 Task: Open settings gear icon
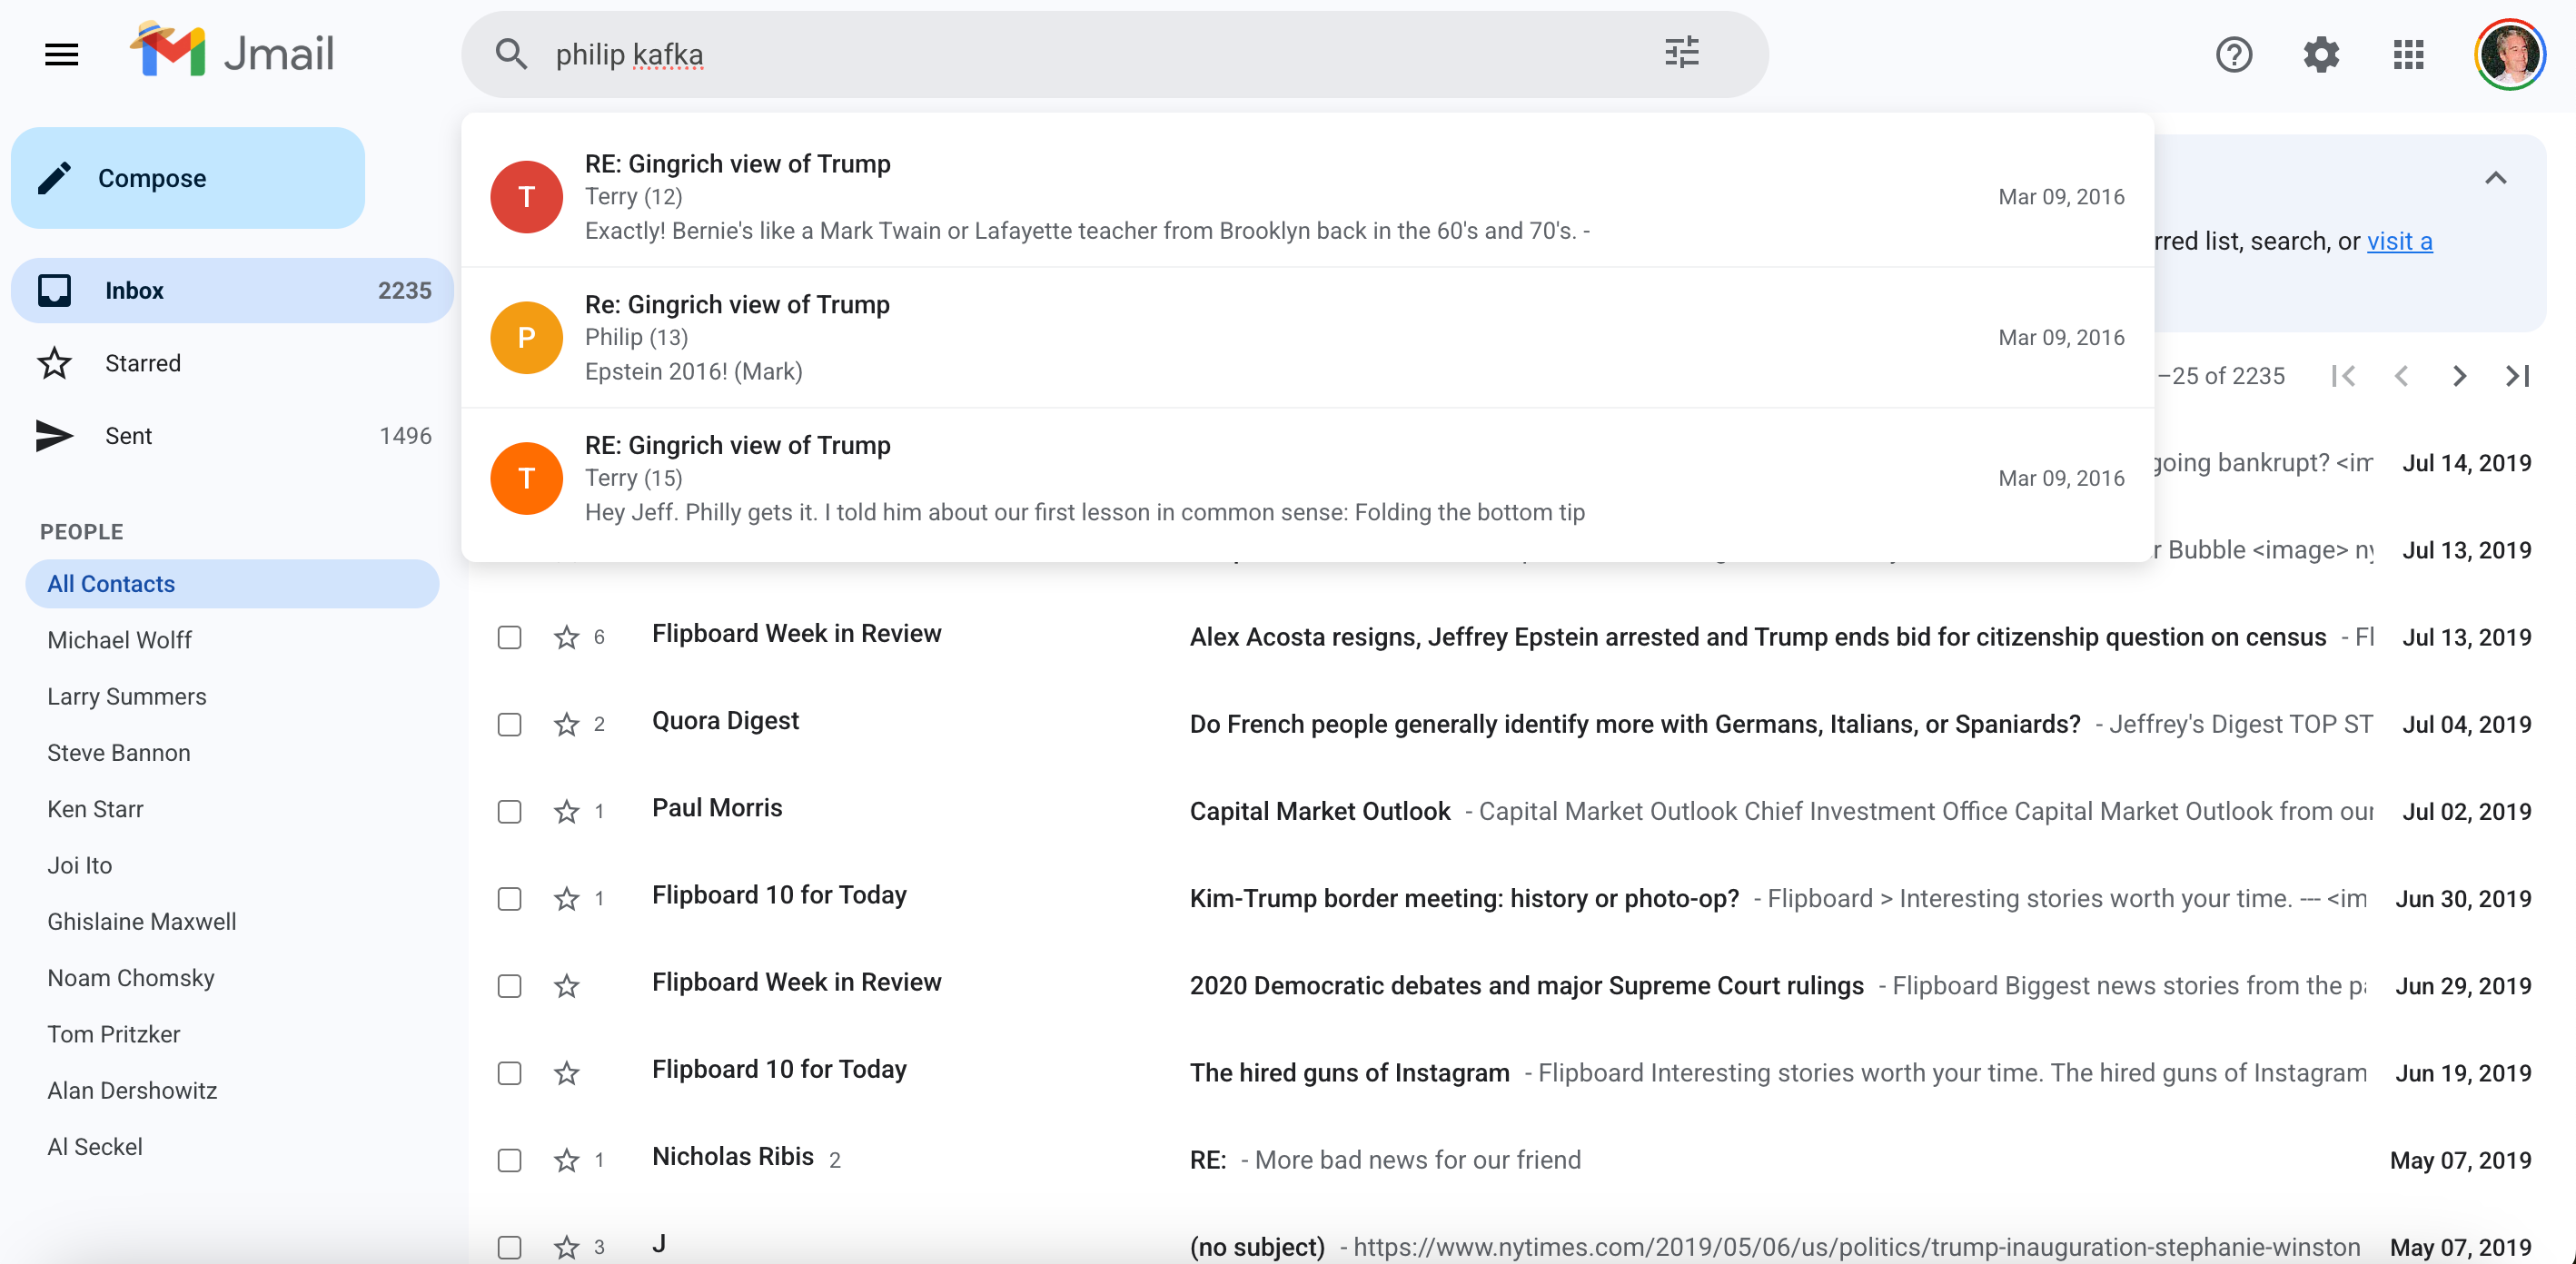click(2320, 54)
